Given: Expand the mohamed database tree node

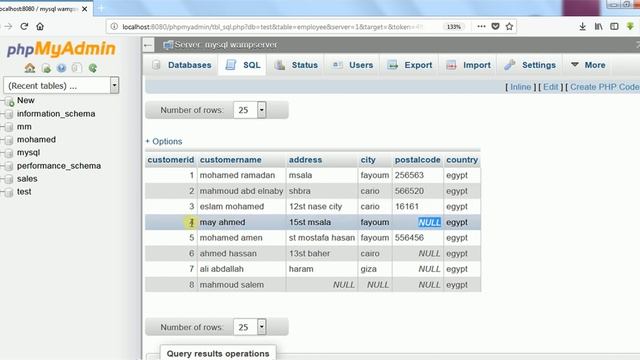Looking at the screenshot, I should [x=2, y=140].
